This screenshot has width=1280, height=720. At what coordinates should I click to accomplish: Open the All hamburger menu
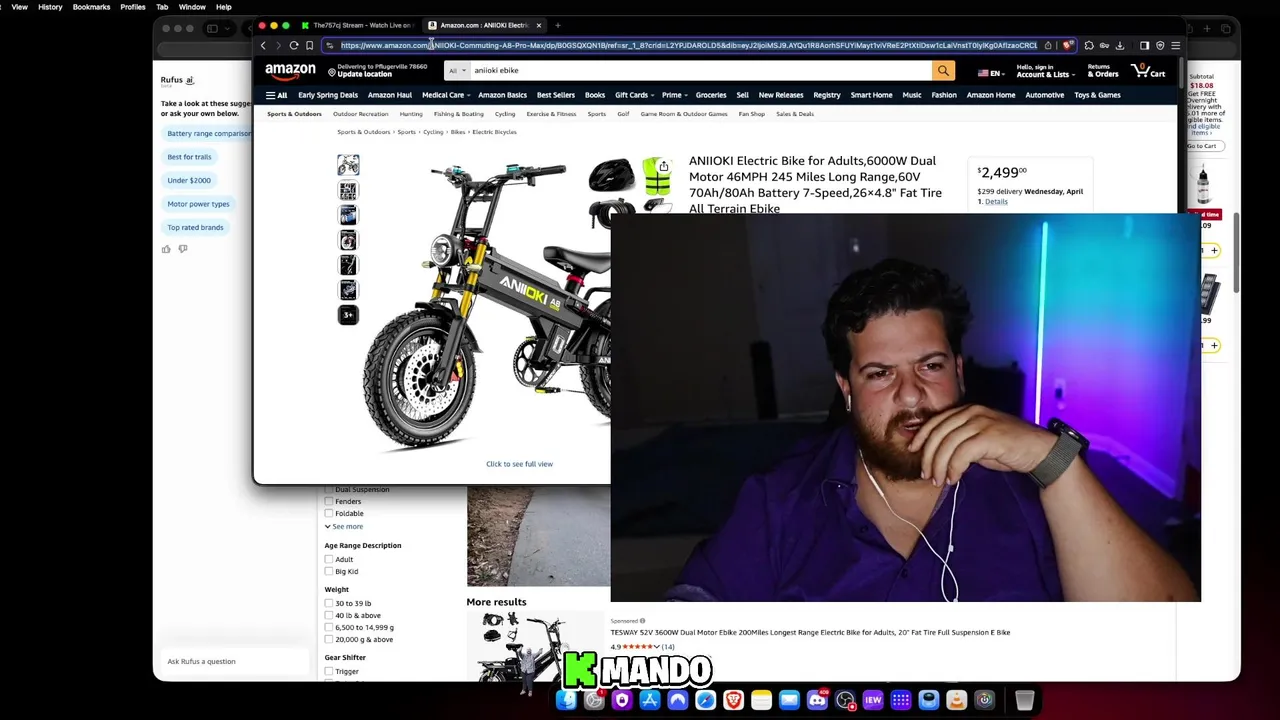pyautogui.click(x=276, y=95)
